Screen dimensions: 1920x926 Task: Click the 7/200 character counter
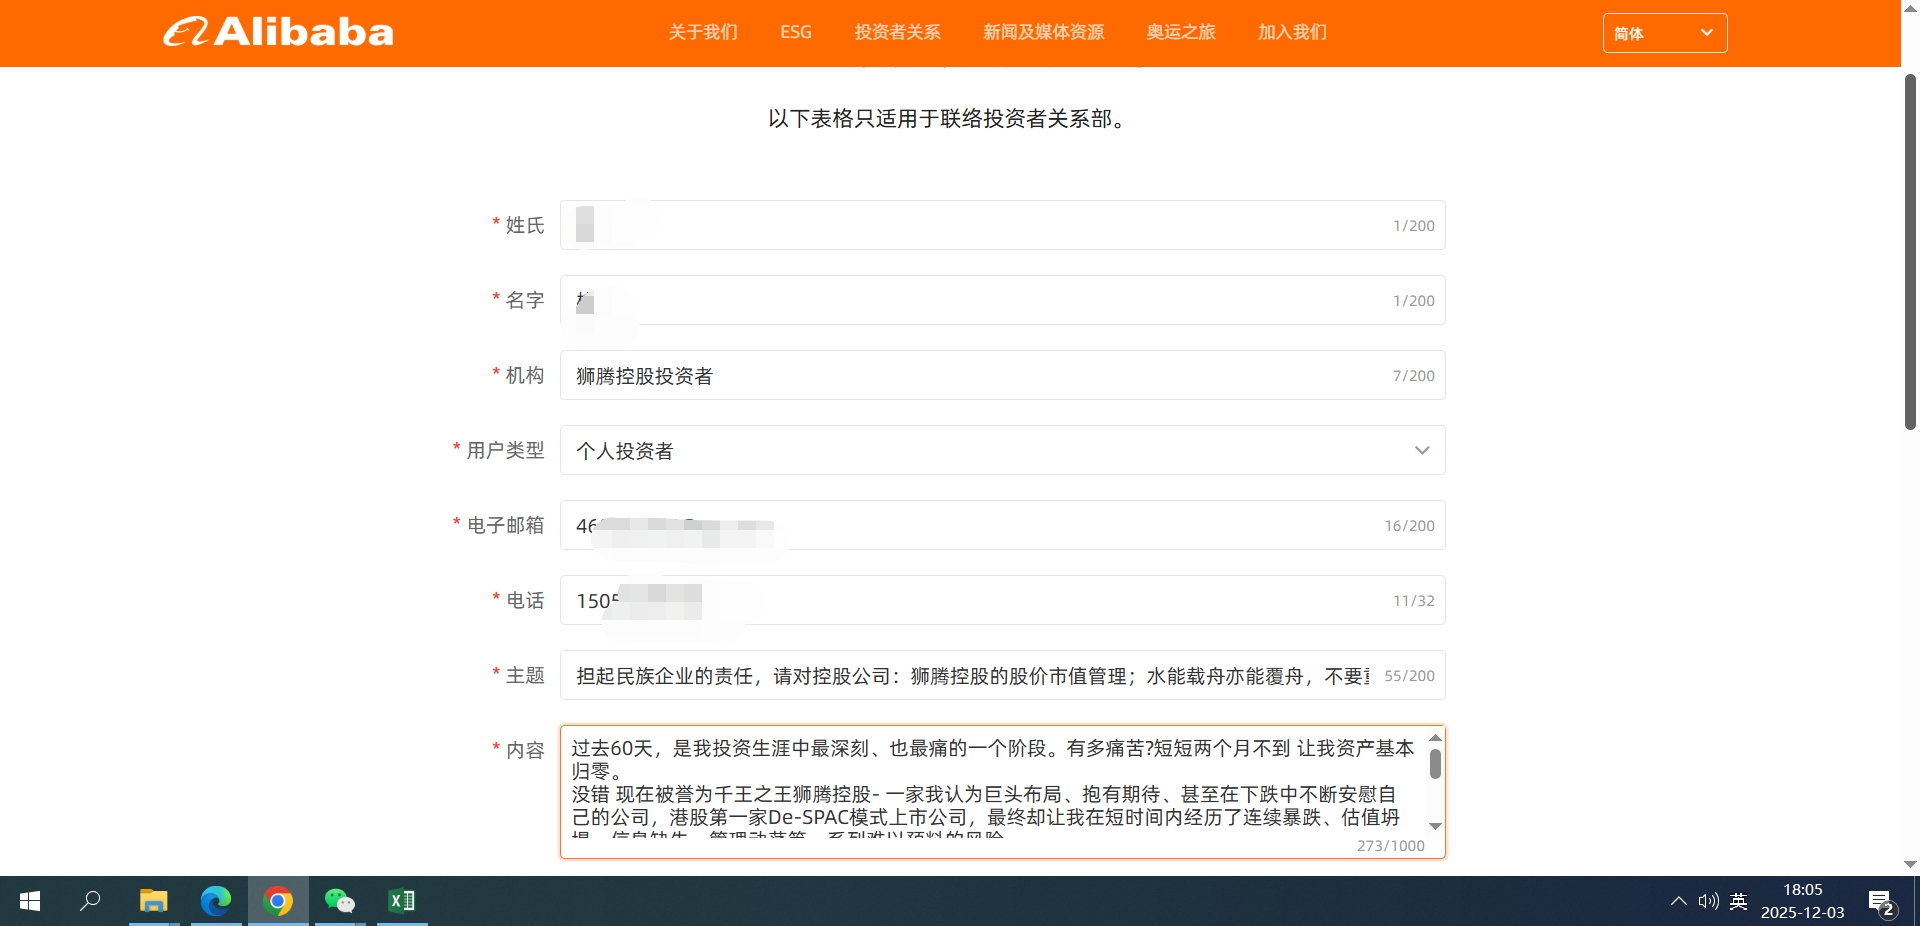coord(1414,376)
